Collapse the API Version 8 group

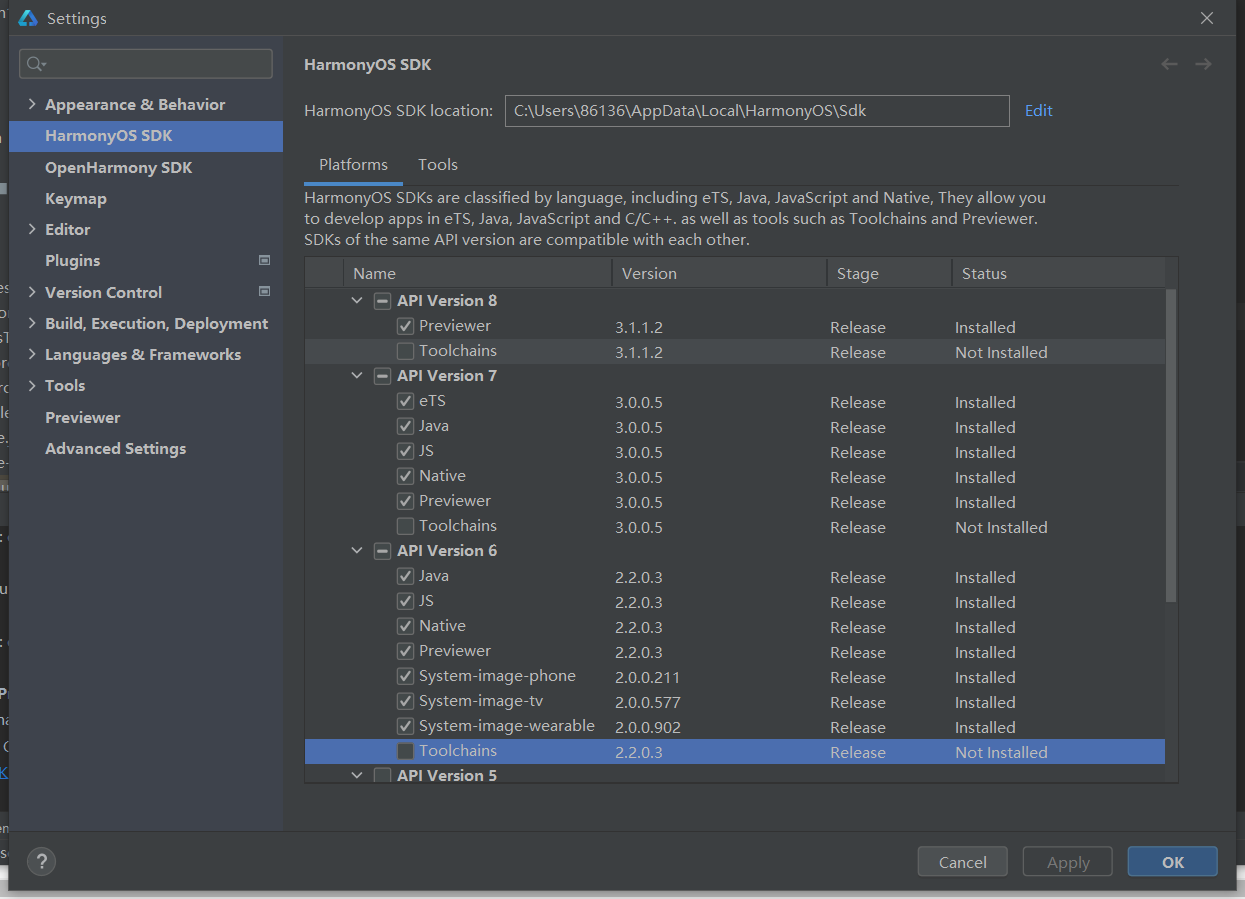(357, 301)
